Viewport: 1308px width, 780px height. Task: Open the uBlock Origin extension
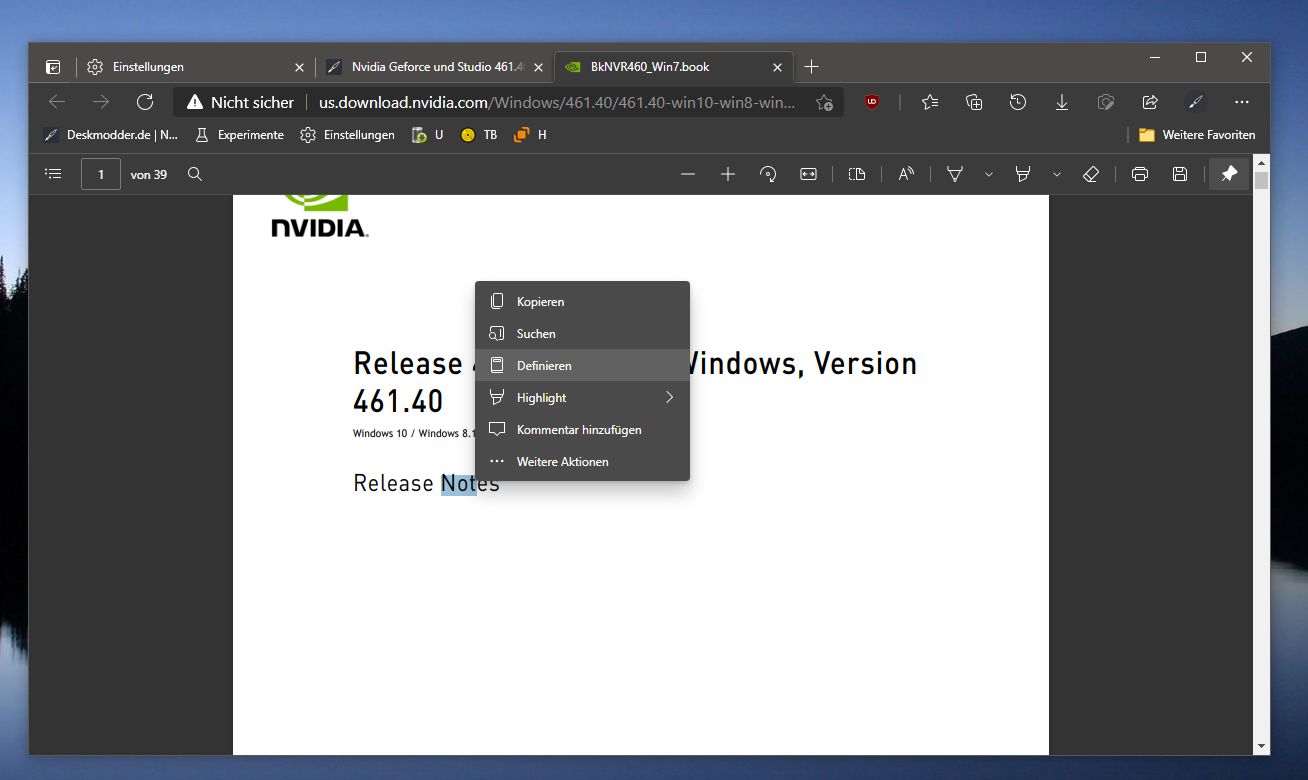pos(872,102)
